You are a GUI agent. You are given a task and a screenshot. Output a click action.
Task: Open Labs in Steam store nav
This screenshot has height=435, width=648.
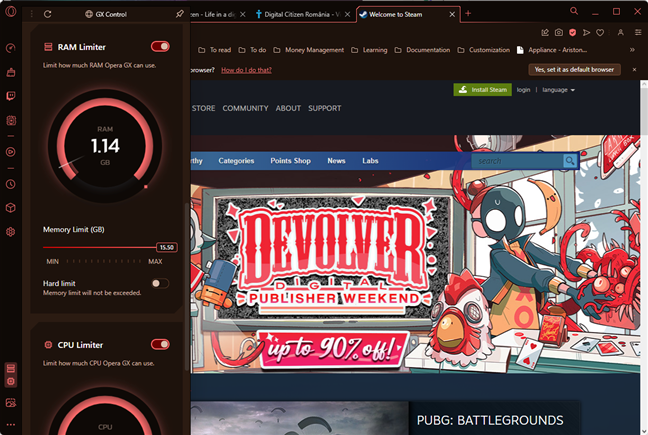tap(370, 161)
